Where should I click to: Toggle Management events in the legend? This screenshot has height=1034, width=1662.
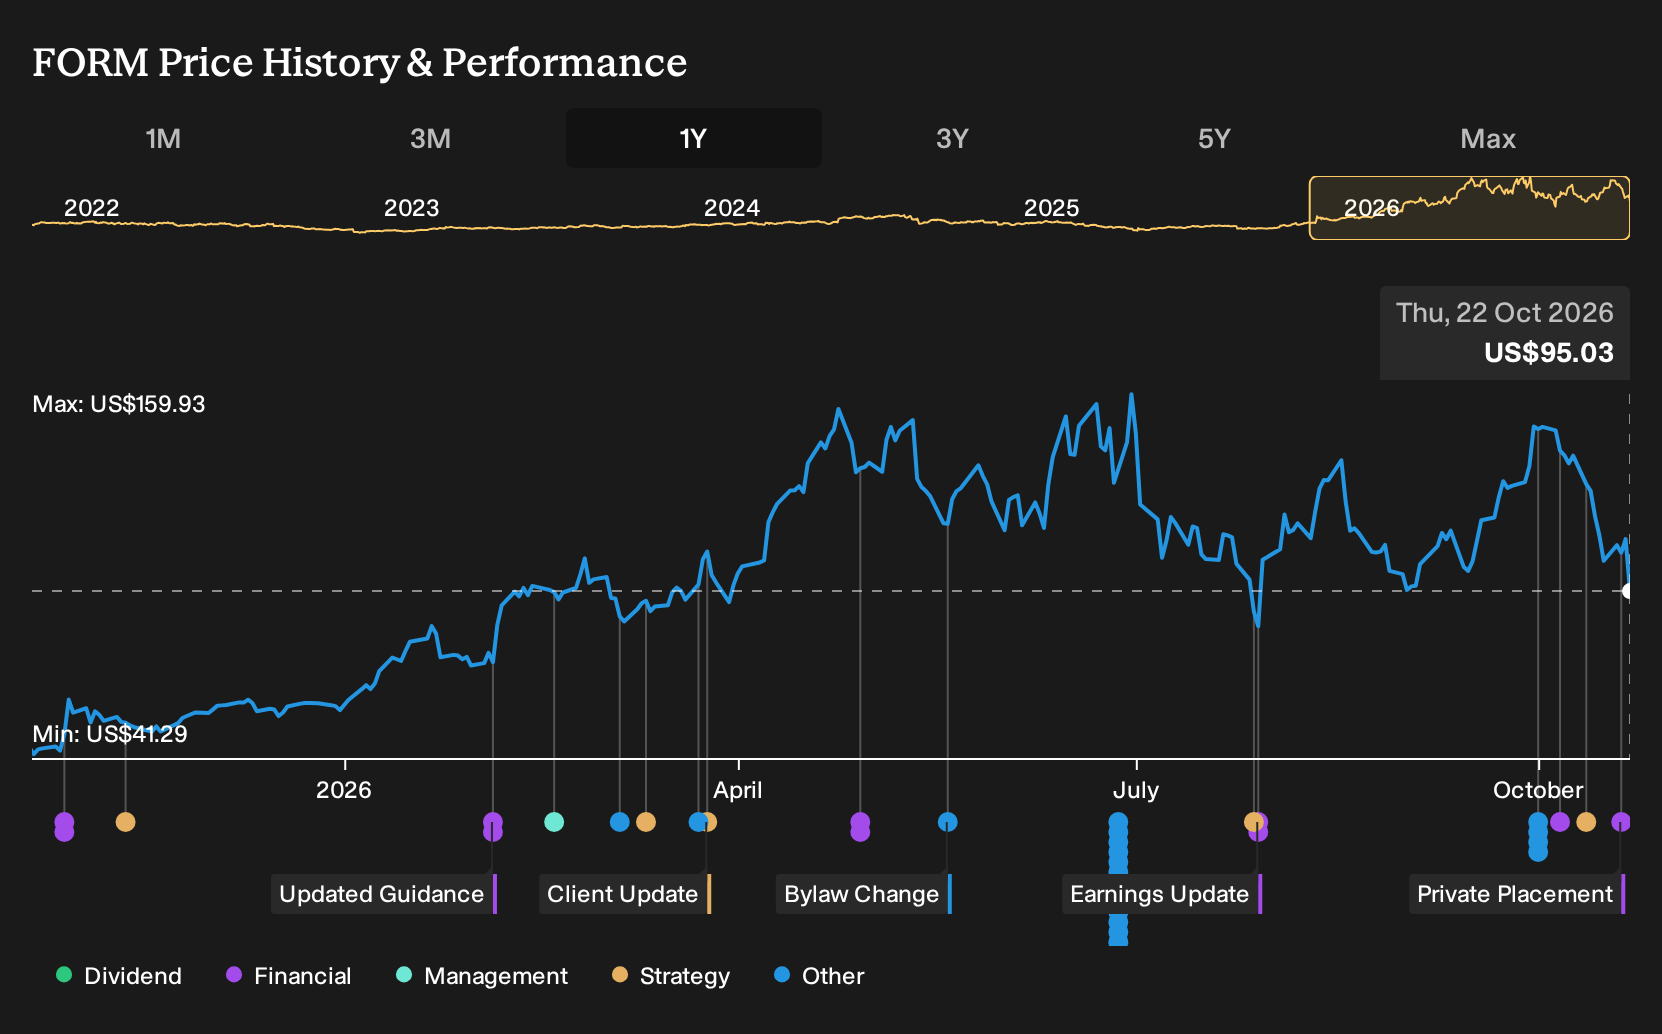482,976
